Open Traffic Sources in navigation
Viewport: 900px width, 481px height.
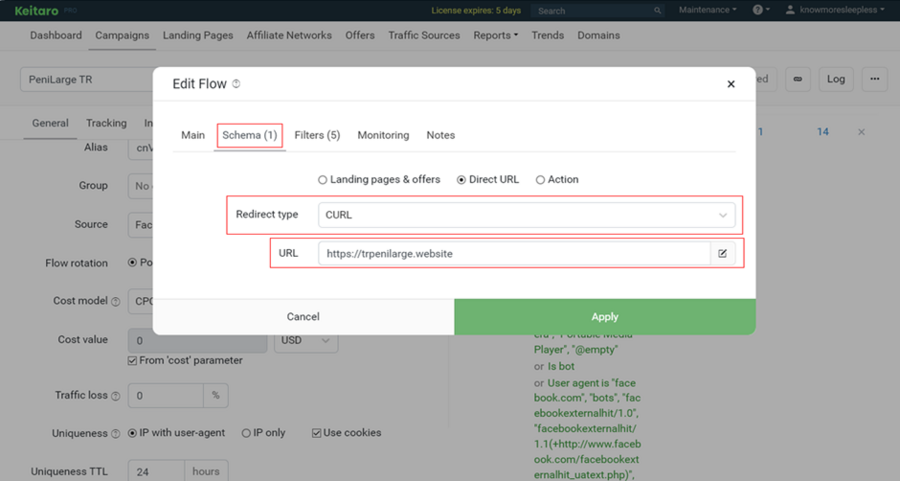(x=424, y=36)
